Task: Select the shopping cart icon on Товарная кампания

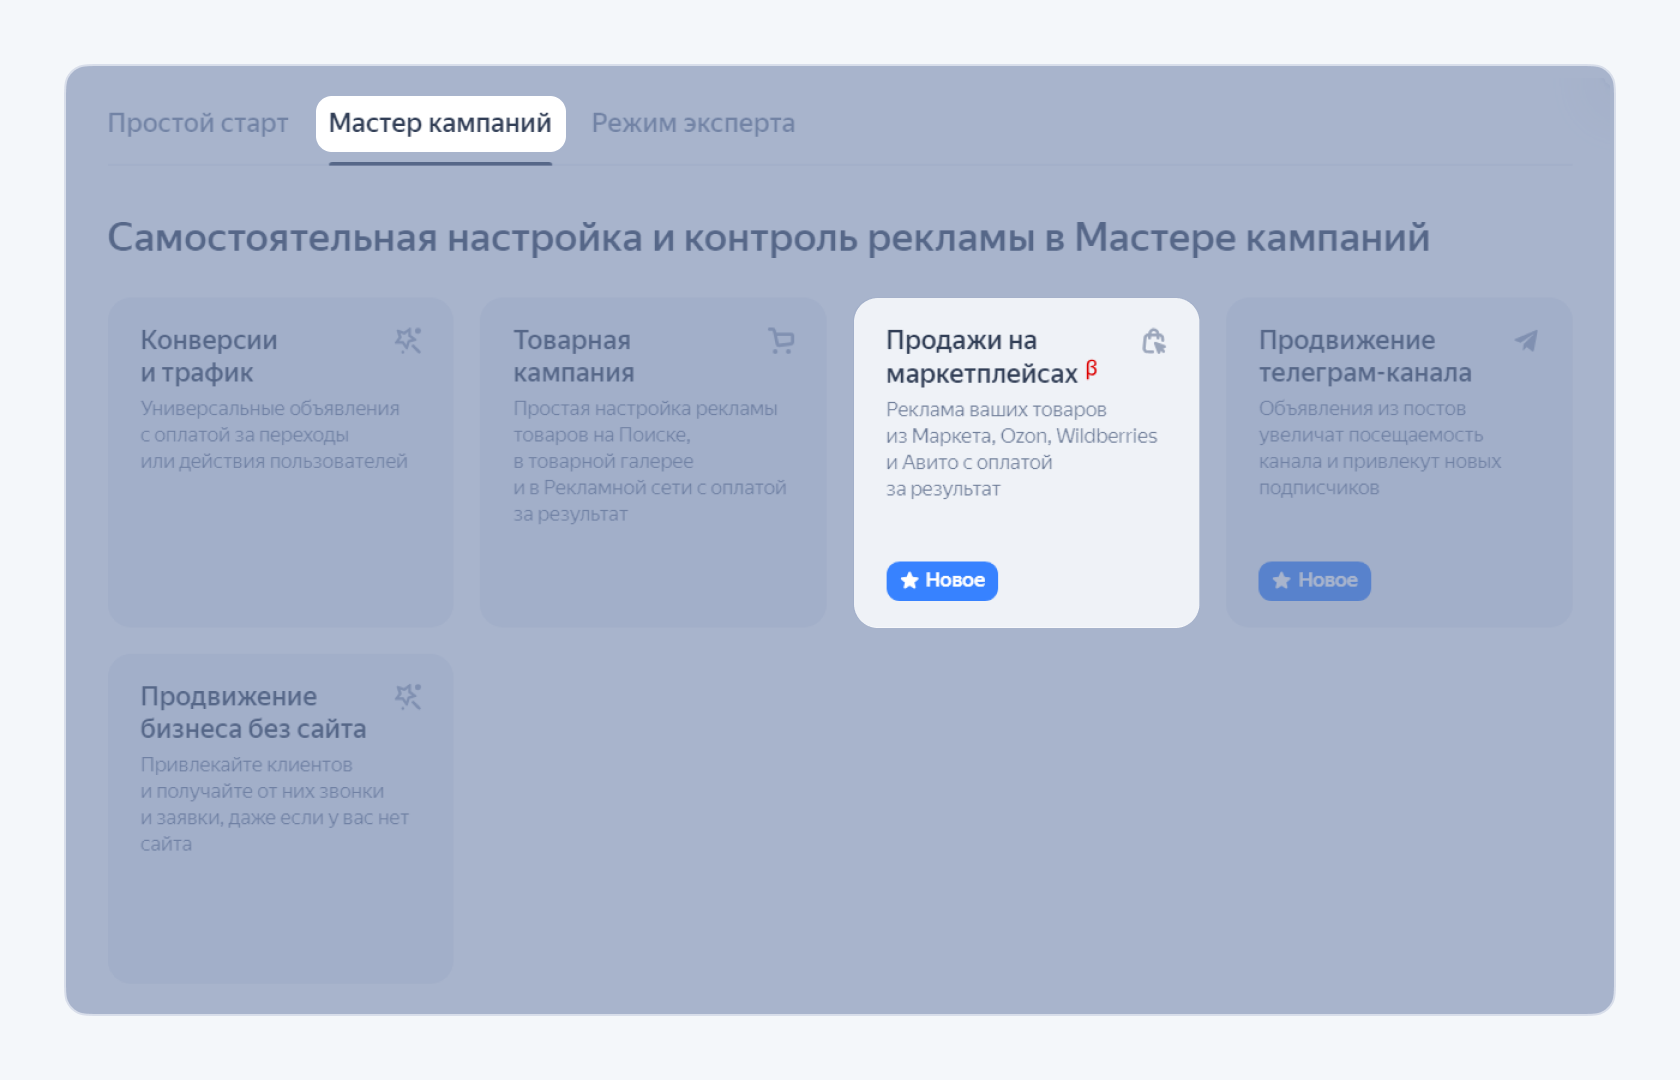Action: point(781,341)
